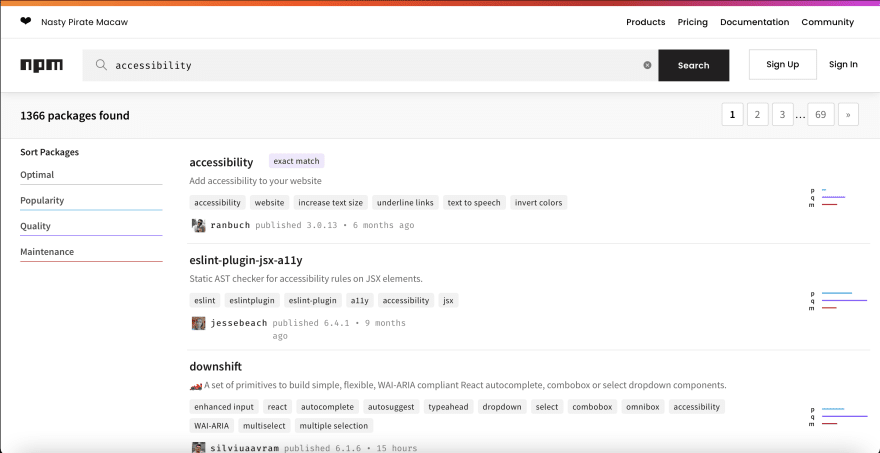Click the 'a11y' keyword tag
This screenshot has width=880, height=453.
point(360,300)
